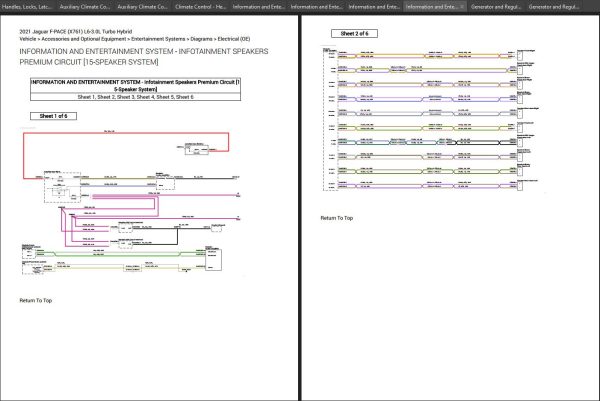
Task: Click the Sheet 1 wiring diagram image
Action: coord(130,203)
